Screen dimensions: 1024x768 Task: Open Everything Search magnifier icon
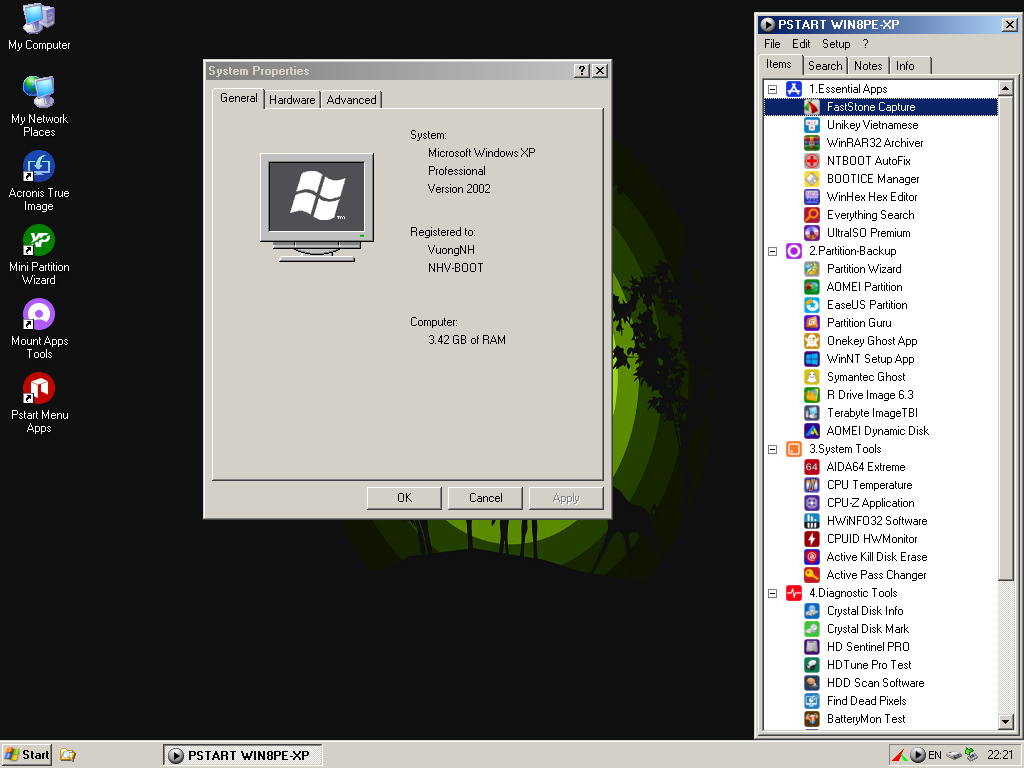point(811,215)
